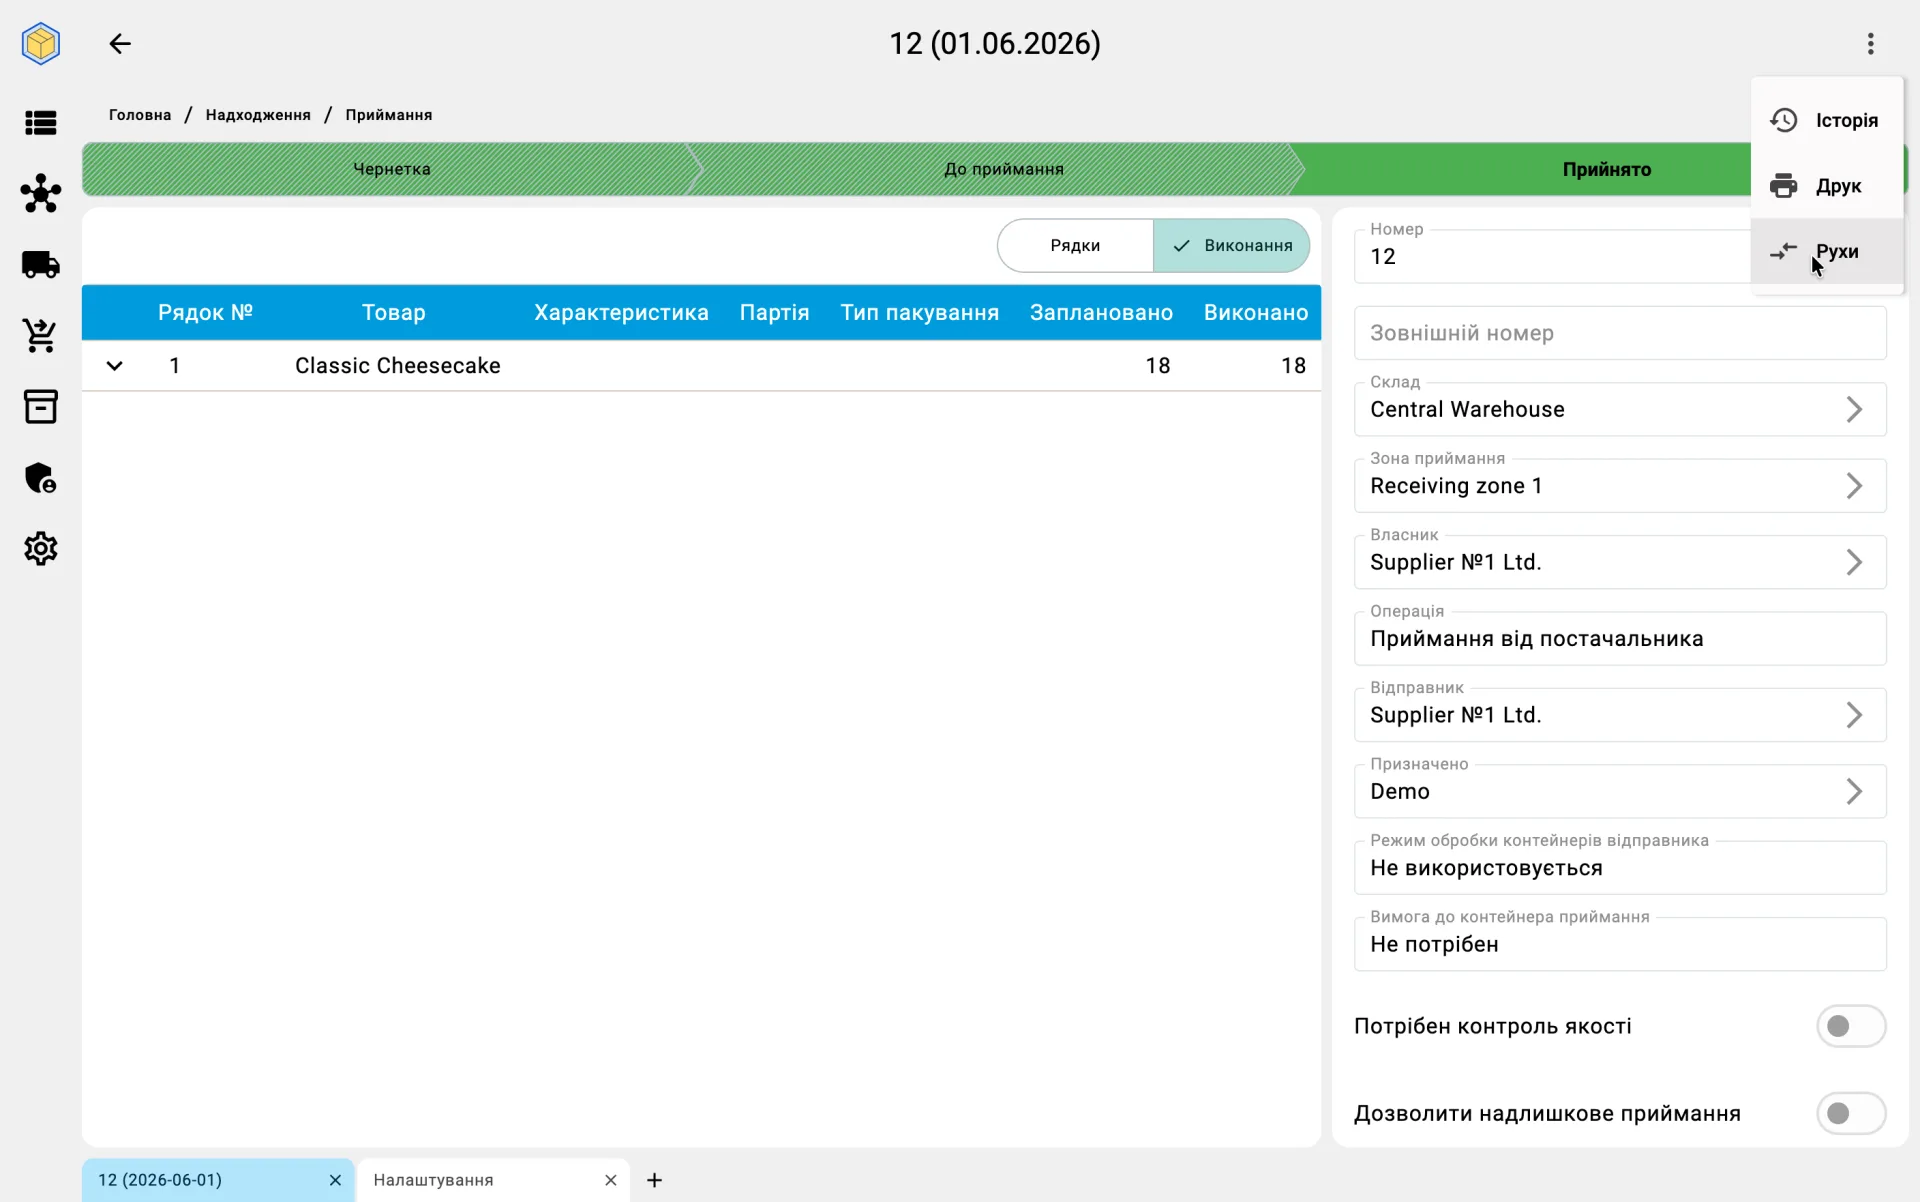
Task: Expand row 1 Classic Cheesecake
Action: [115, 366]
